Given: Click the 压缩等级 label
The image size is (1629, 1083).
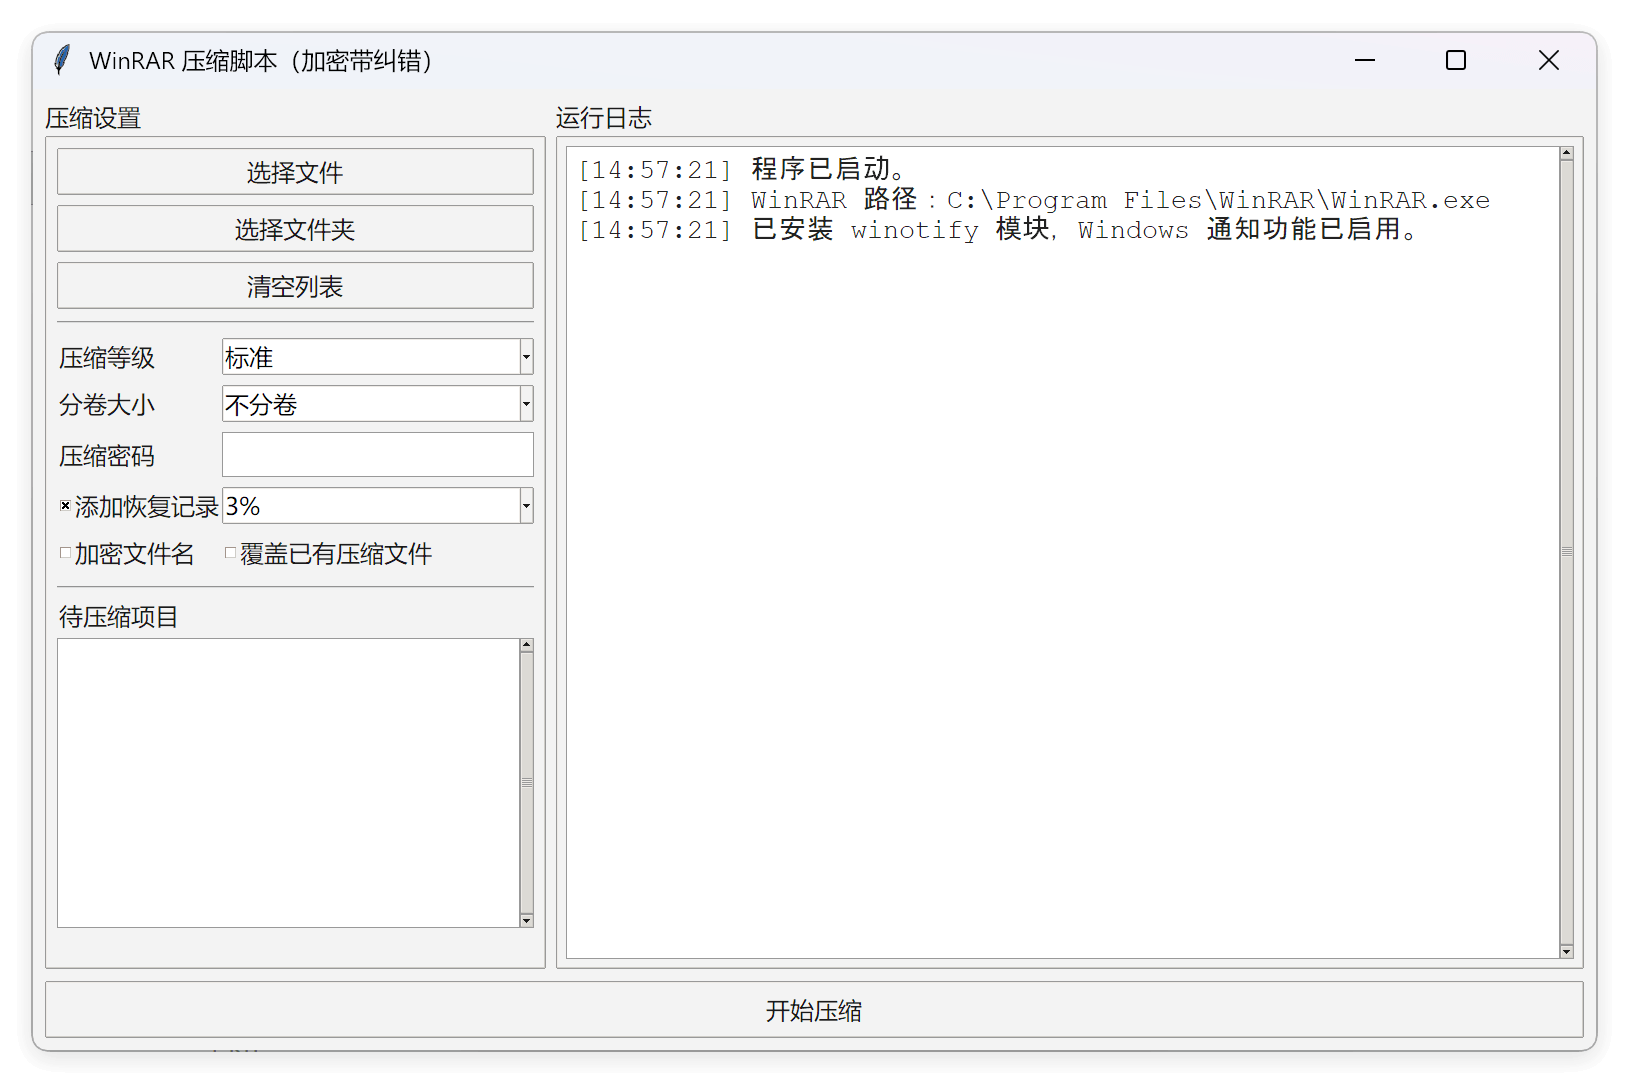Looking at the screenshot, I should 107,358.
